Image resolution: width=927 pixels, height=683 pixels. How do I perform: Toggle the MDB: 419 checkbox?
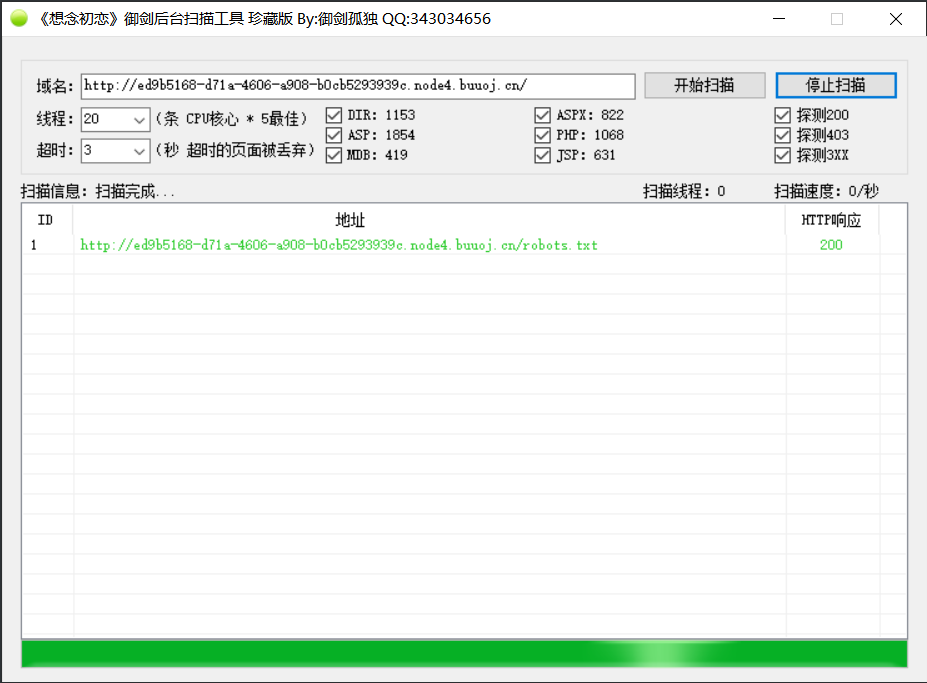pyautogui.click(x=334, y=155)
